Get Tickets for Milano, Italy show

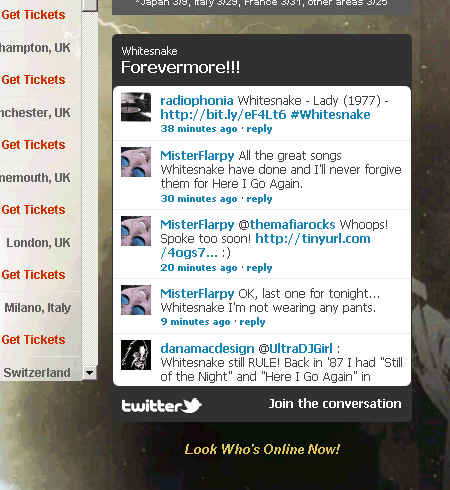coord(33,340)
